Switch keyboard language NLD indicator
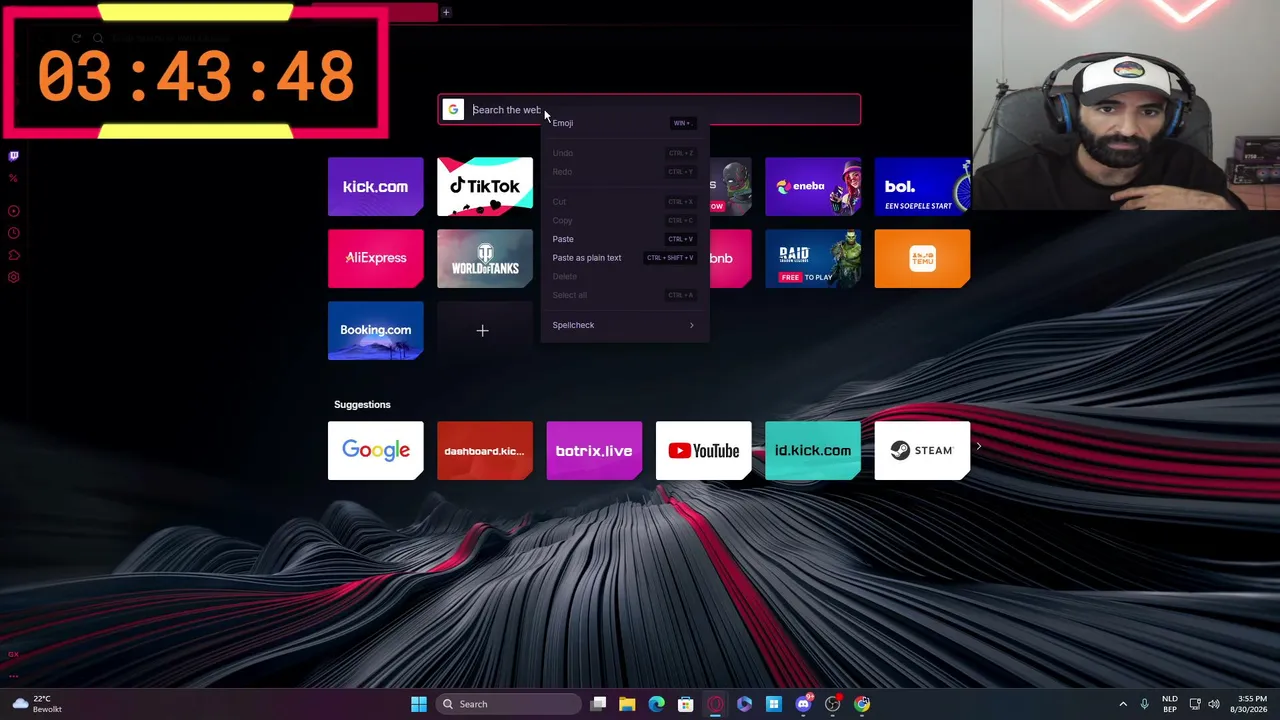 pyautogui.click(x=1169, y=704)
